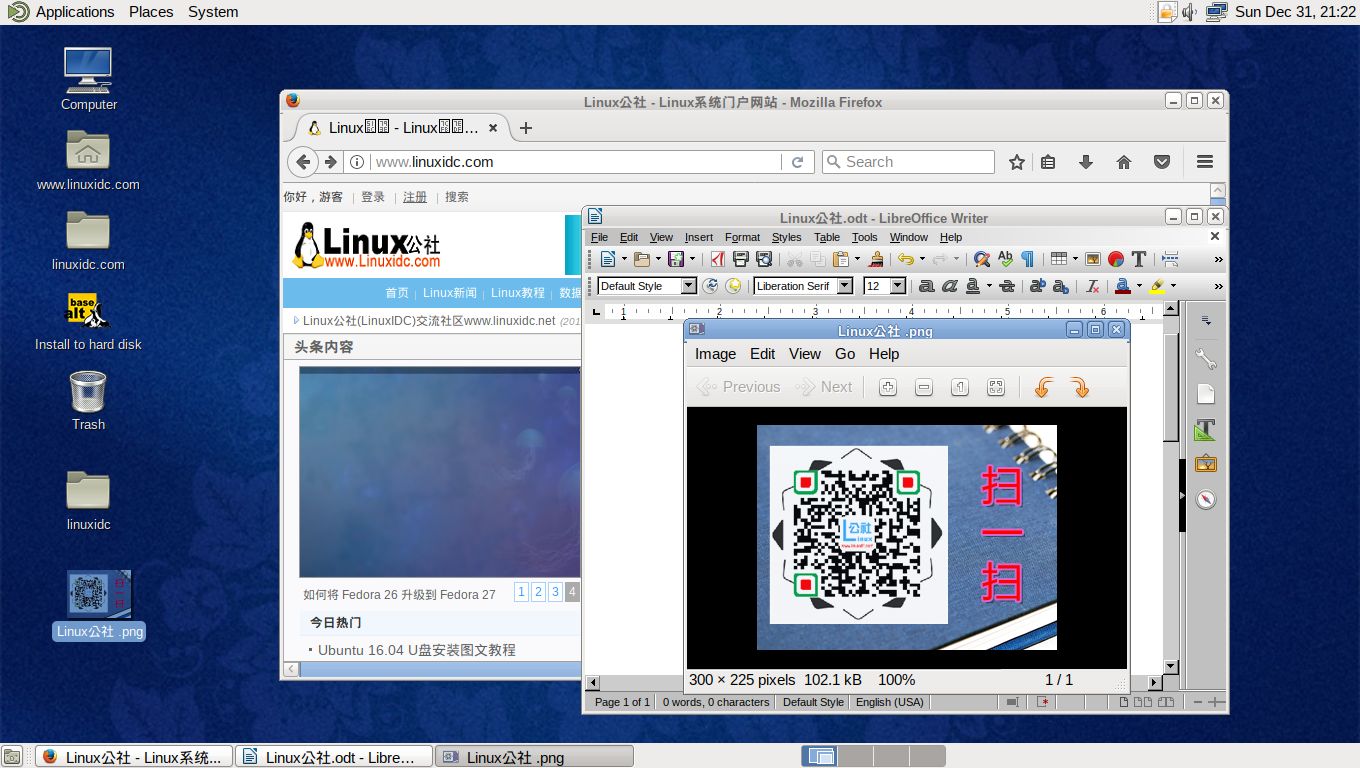Screen dimensions: 1360x768
Task: Click the Firefox bookmark star icon
Action: [1017, 162]
